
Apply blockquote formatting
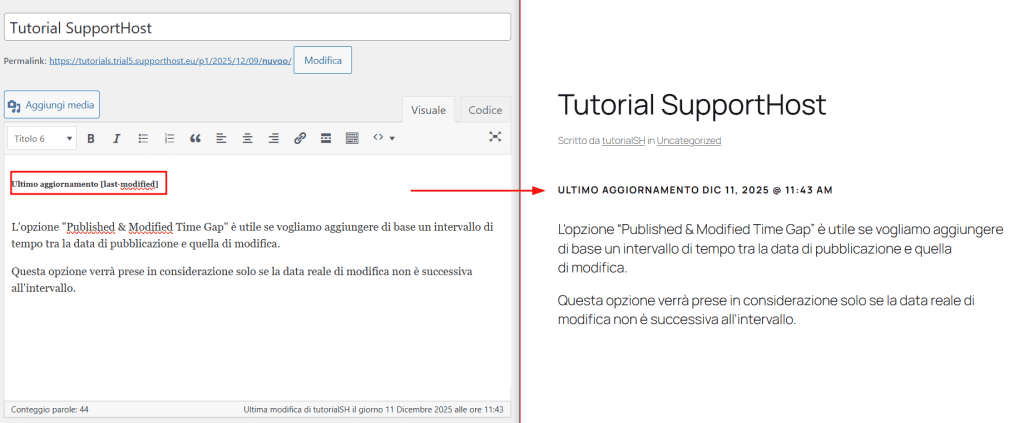195,138
